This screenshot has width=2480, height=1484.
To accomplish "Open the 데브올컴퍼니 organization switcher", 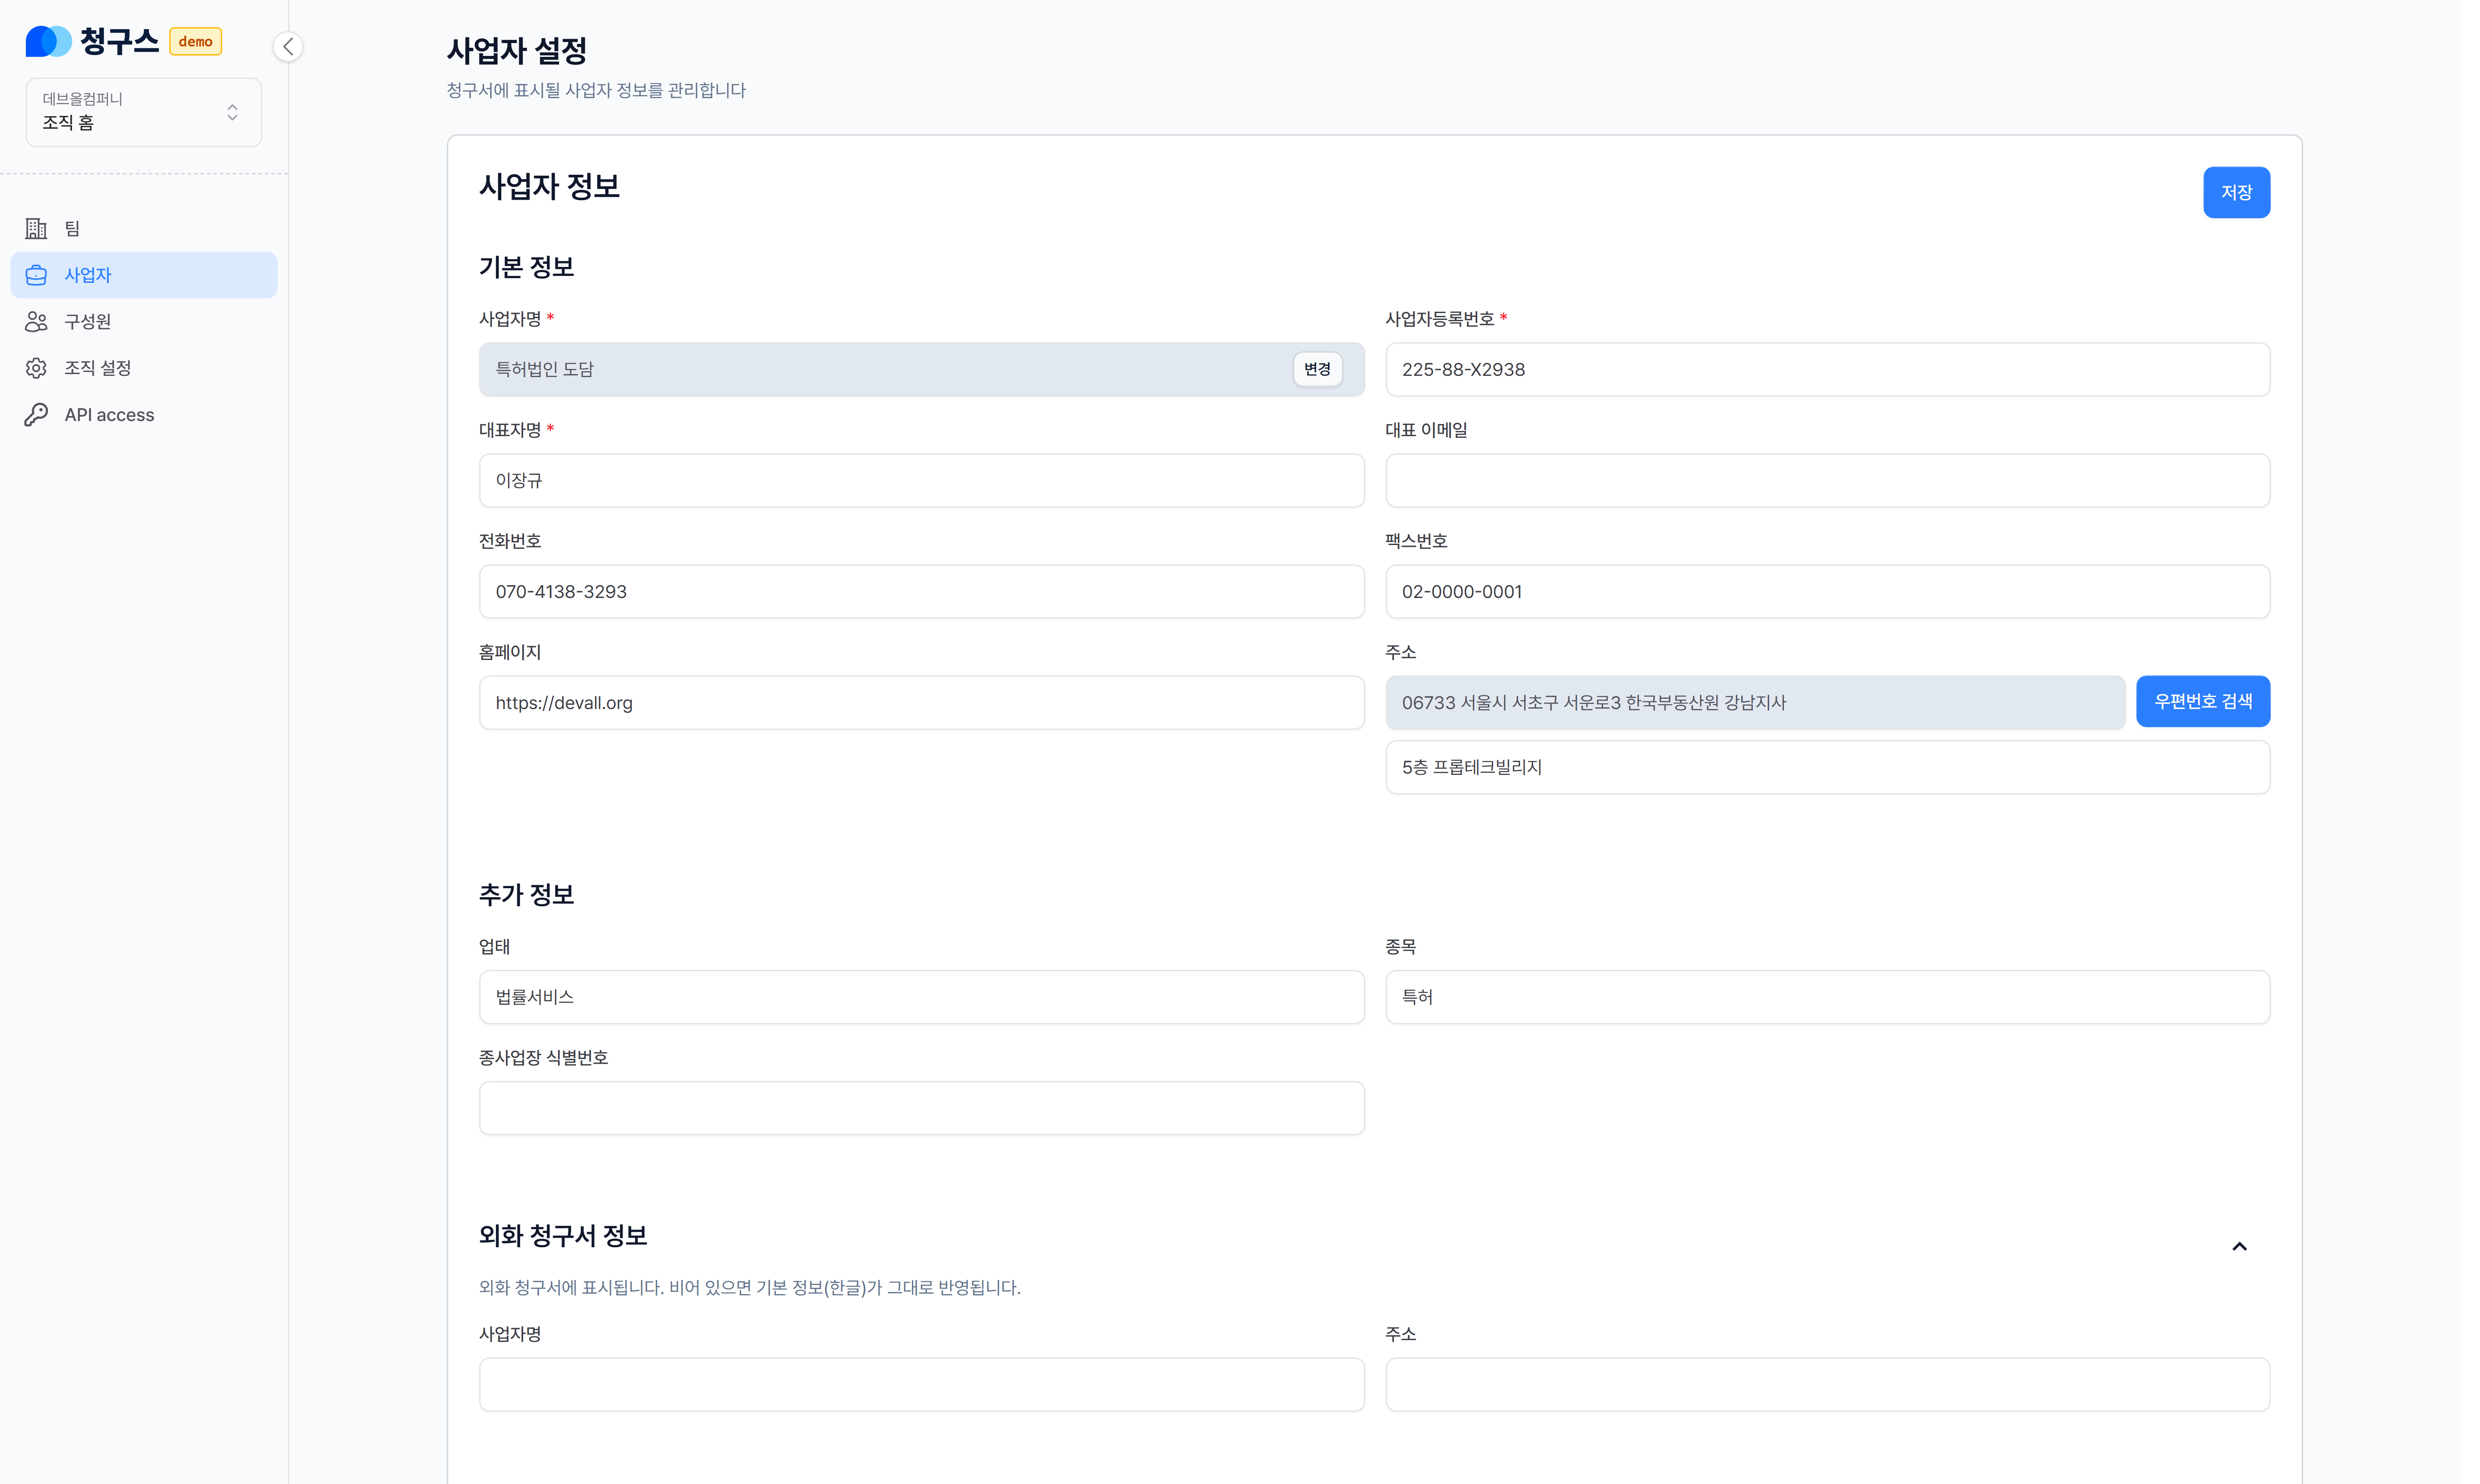I will coord(144,111).
